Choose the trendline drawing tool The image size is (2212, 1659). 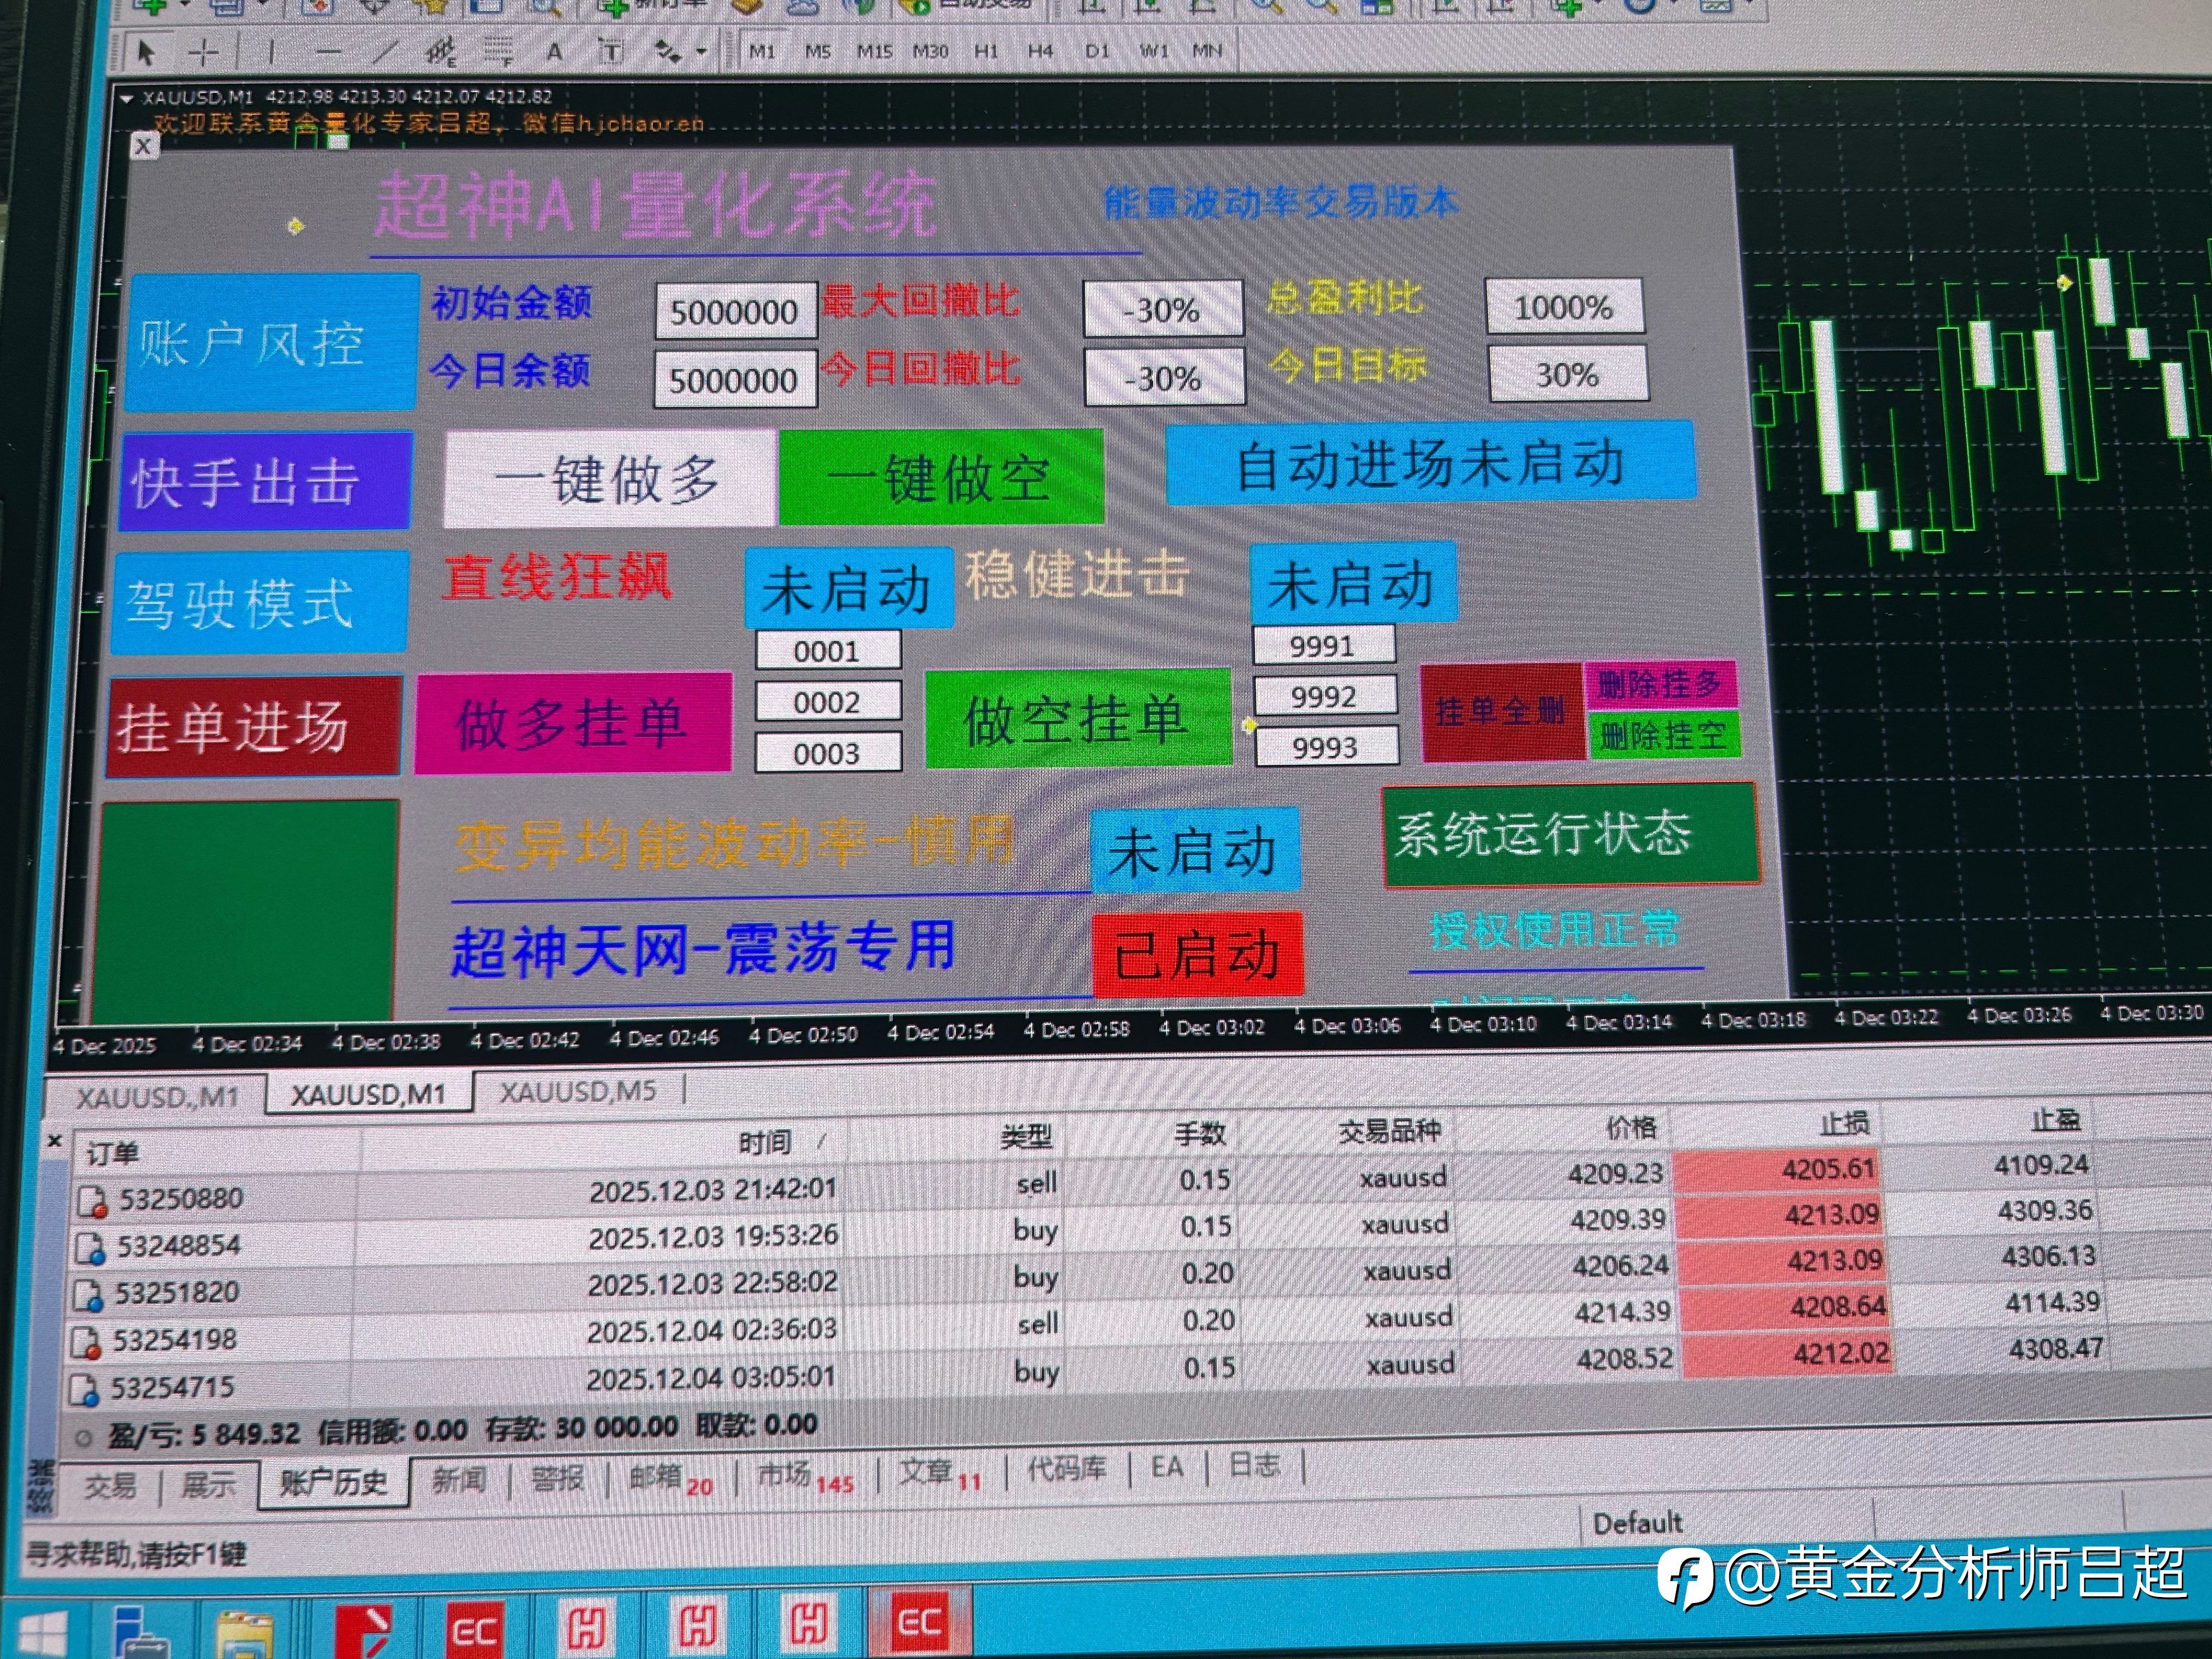[385, 52]
